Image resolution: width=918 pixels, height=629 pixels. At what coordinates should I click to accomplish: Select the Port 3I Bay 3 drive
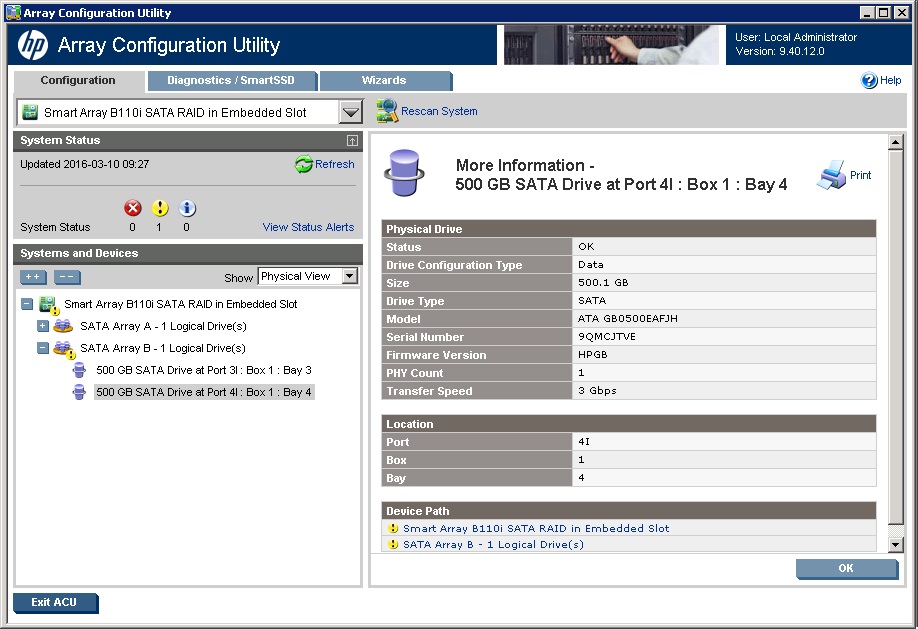click(204, 370)
